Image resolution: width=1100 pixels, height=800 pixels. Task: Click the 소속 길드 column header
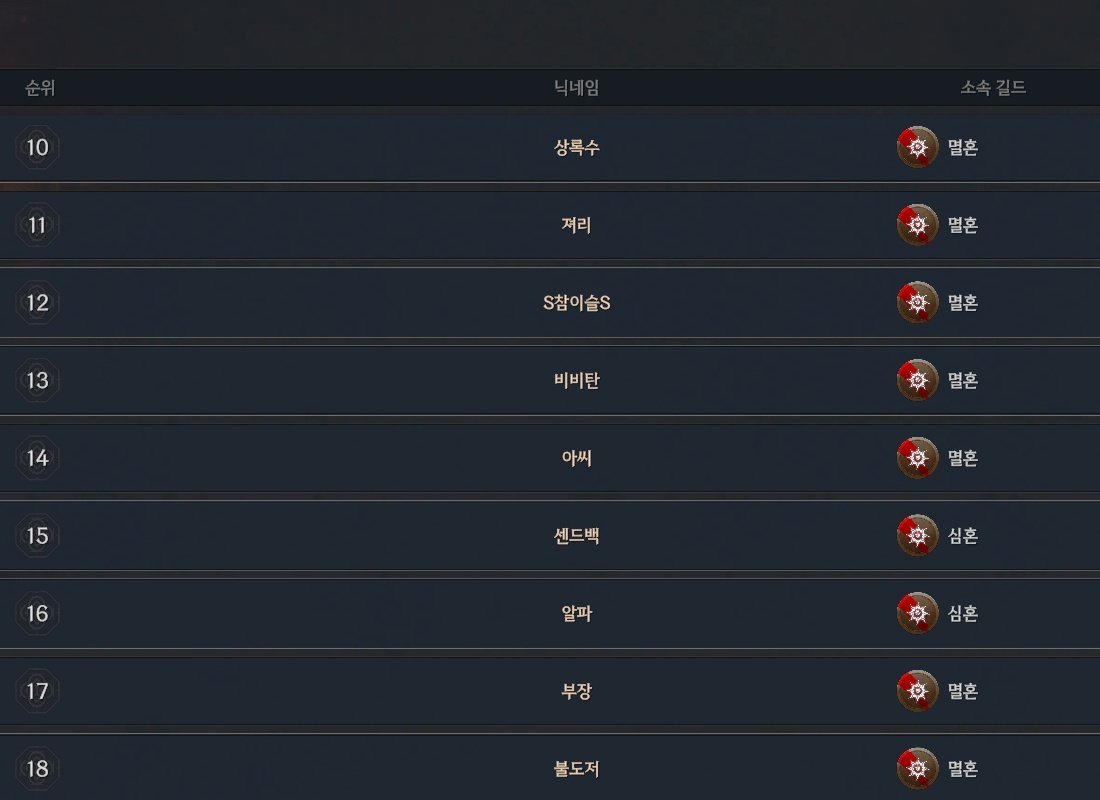993,88
